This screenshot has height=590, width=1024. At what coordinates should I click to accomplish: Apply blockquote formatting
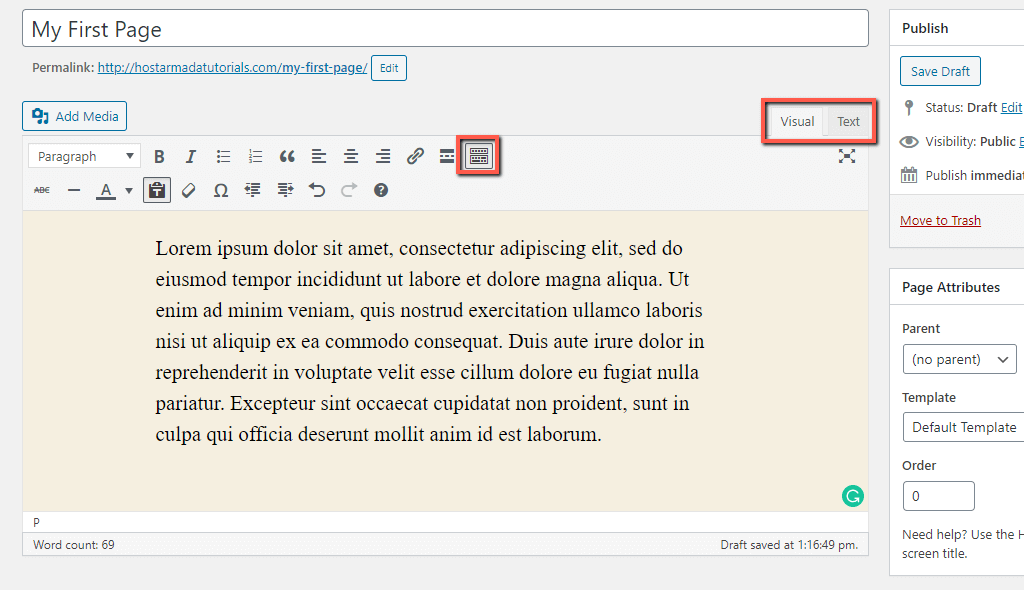click(287, 157)
